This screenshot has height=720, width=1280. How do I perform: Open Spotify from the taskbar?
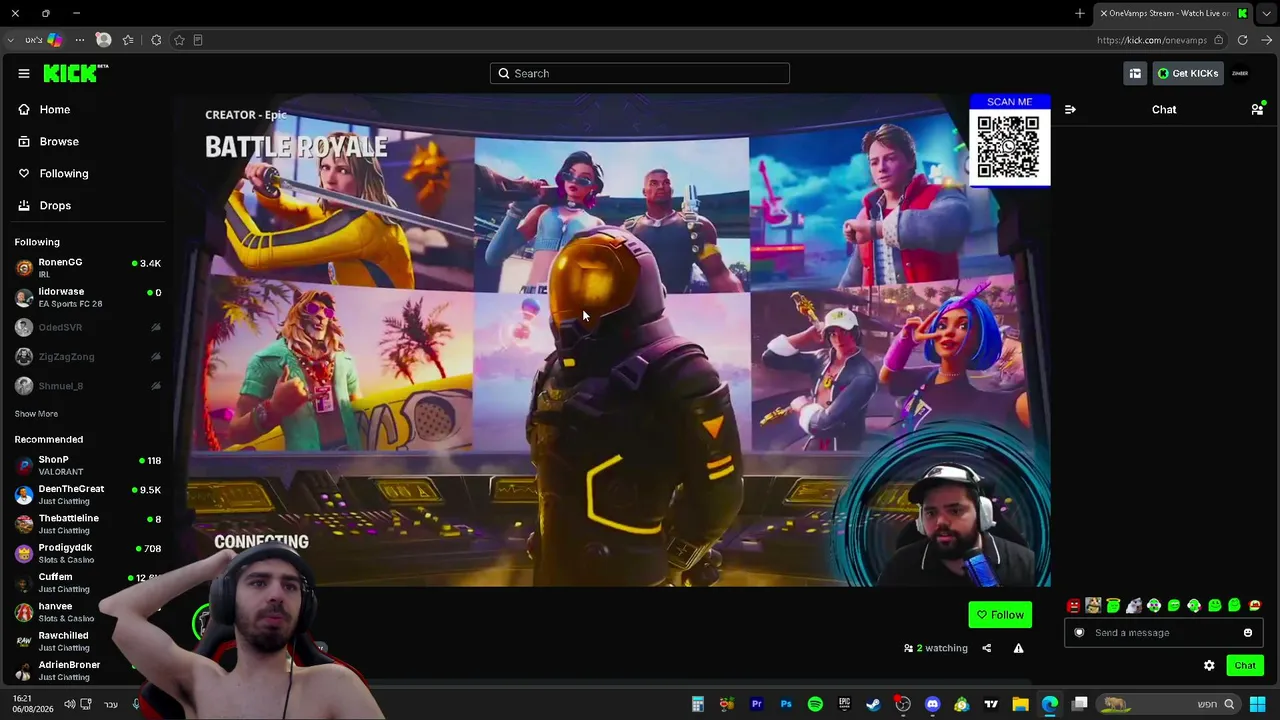[x=815, y=704]
